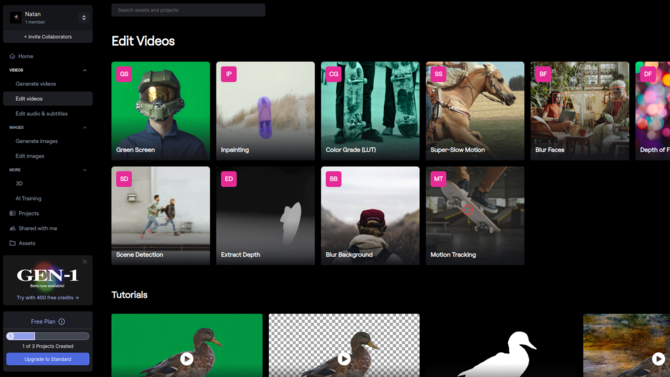Screen dimensions: 670x377
Task: Click the projects created progress bar
Action: (48, 336)
